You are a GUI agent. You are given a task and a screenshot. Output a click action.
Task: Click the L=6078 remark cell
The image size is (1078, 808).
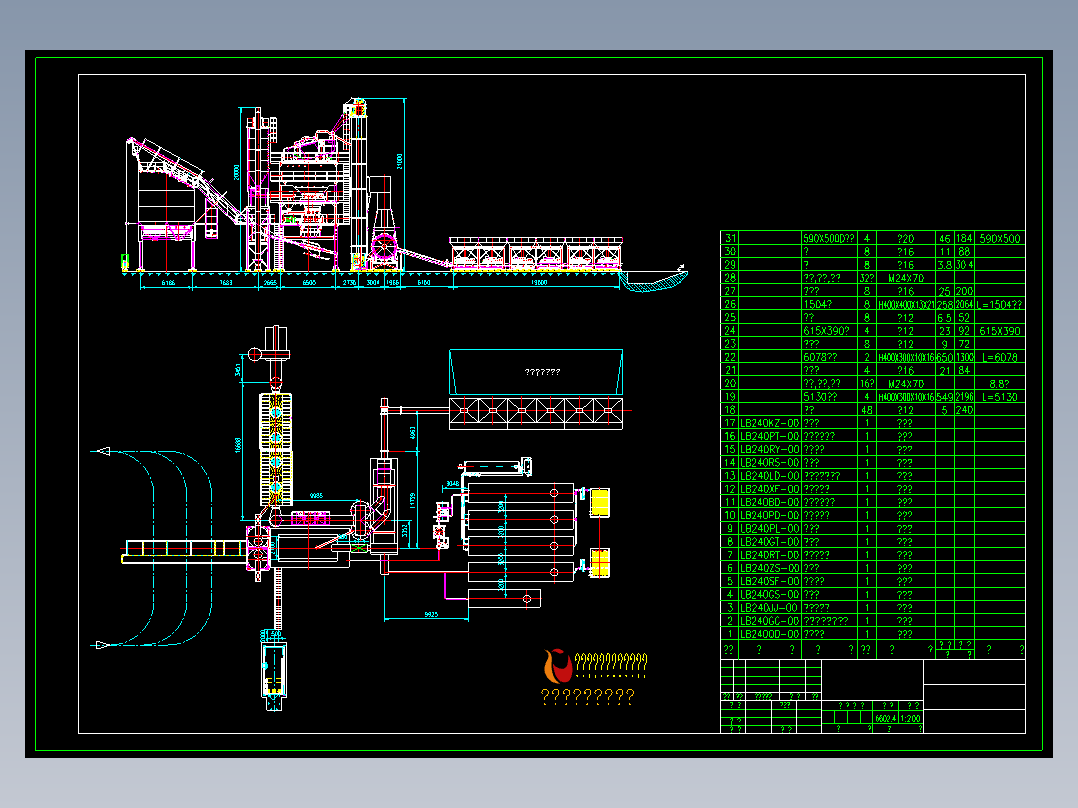pyautogui.click(x=1000, y=358)
